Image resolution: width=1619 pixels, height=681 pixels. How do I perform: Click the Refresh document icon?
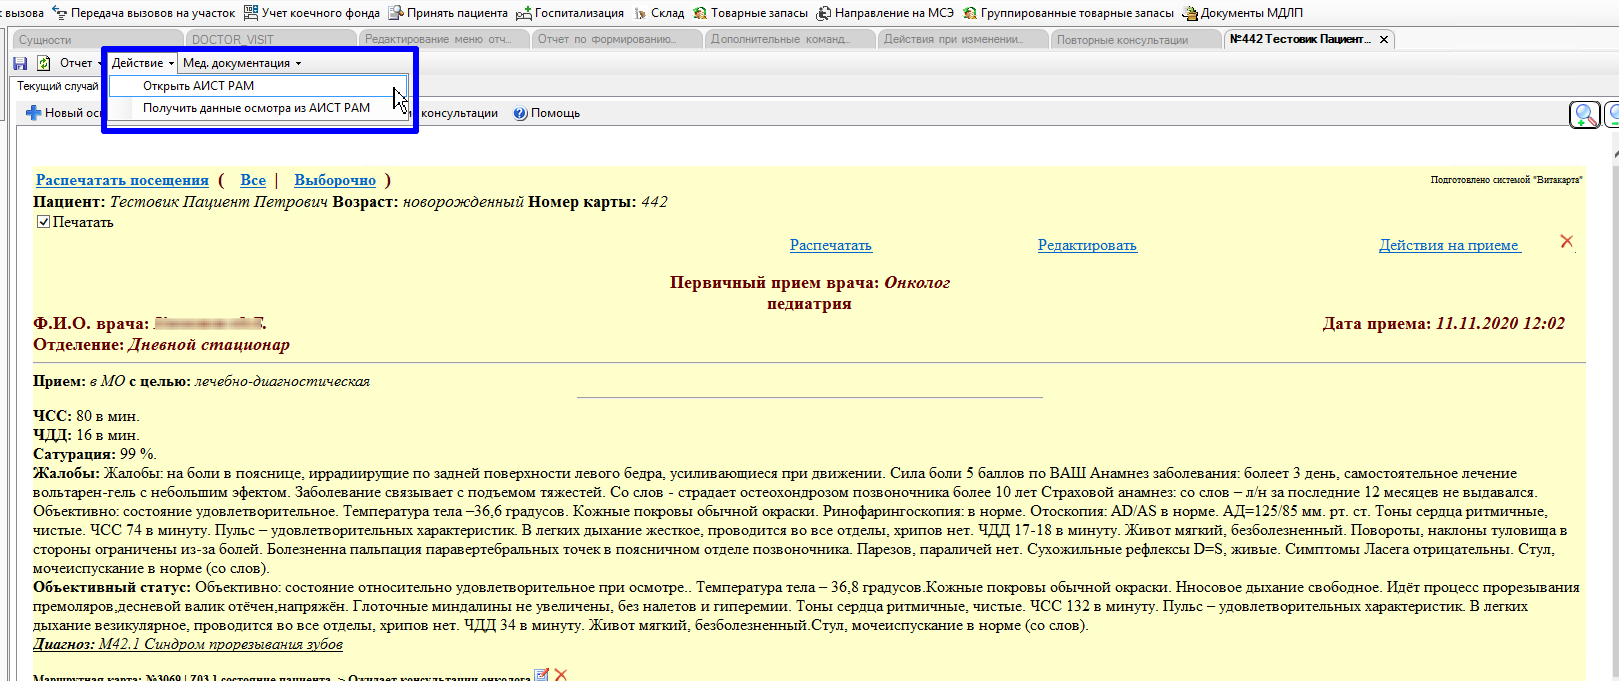point(43,63)
